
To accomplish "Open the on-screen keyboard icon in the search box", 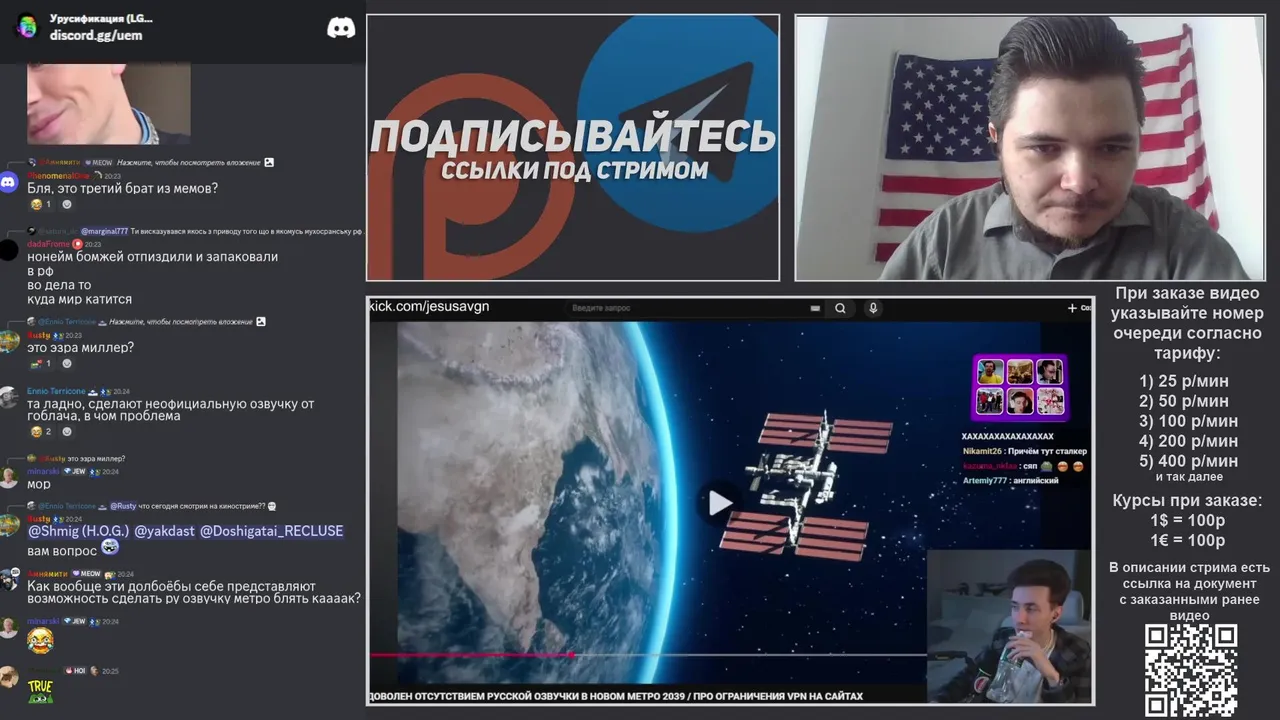I will click(x=817, y=308).
